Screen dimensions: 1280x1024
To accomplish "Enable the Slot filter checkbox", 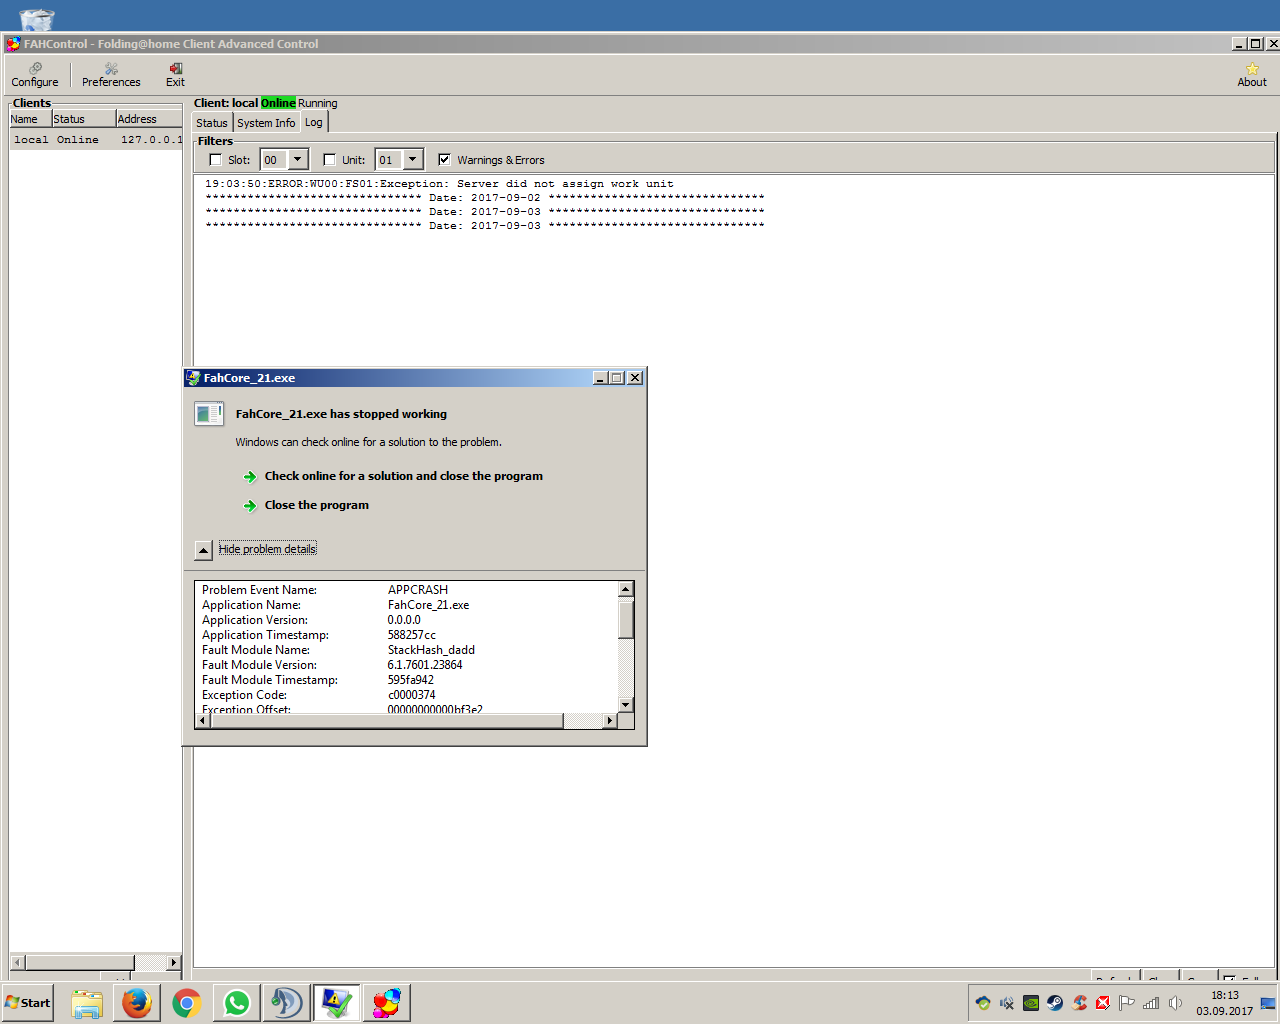I will (215, 159).
